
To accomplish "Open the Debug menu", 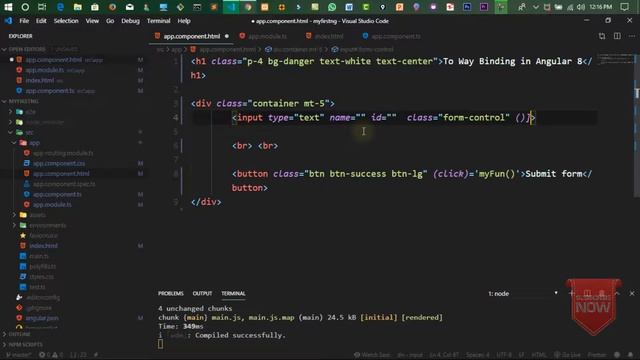I will [x=130, y=21].
